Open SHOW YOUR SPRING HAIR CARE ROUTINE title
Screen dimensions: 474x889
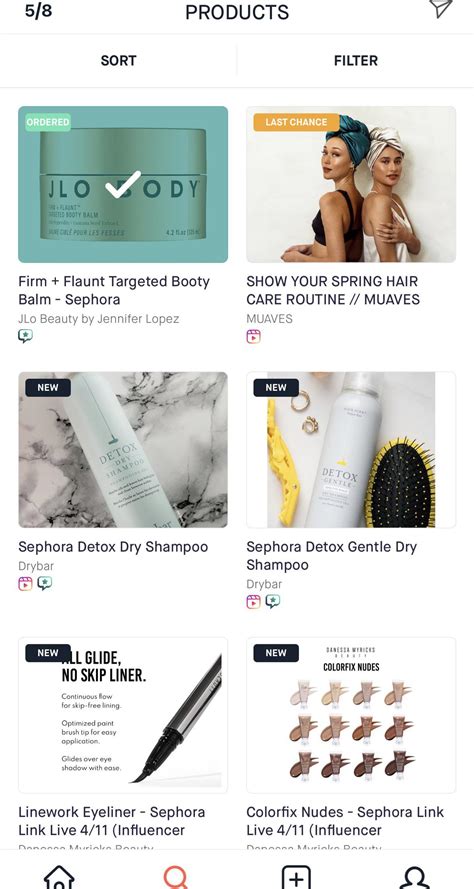click(333, 290)
